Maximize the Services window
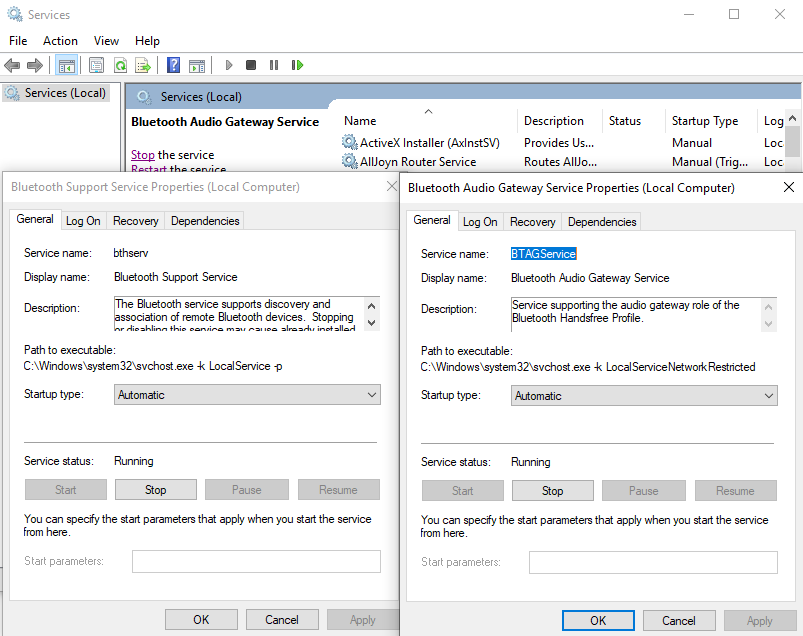The width and height of the screenshot is (803, 636). click(x=734, y=14)
